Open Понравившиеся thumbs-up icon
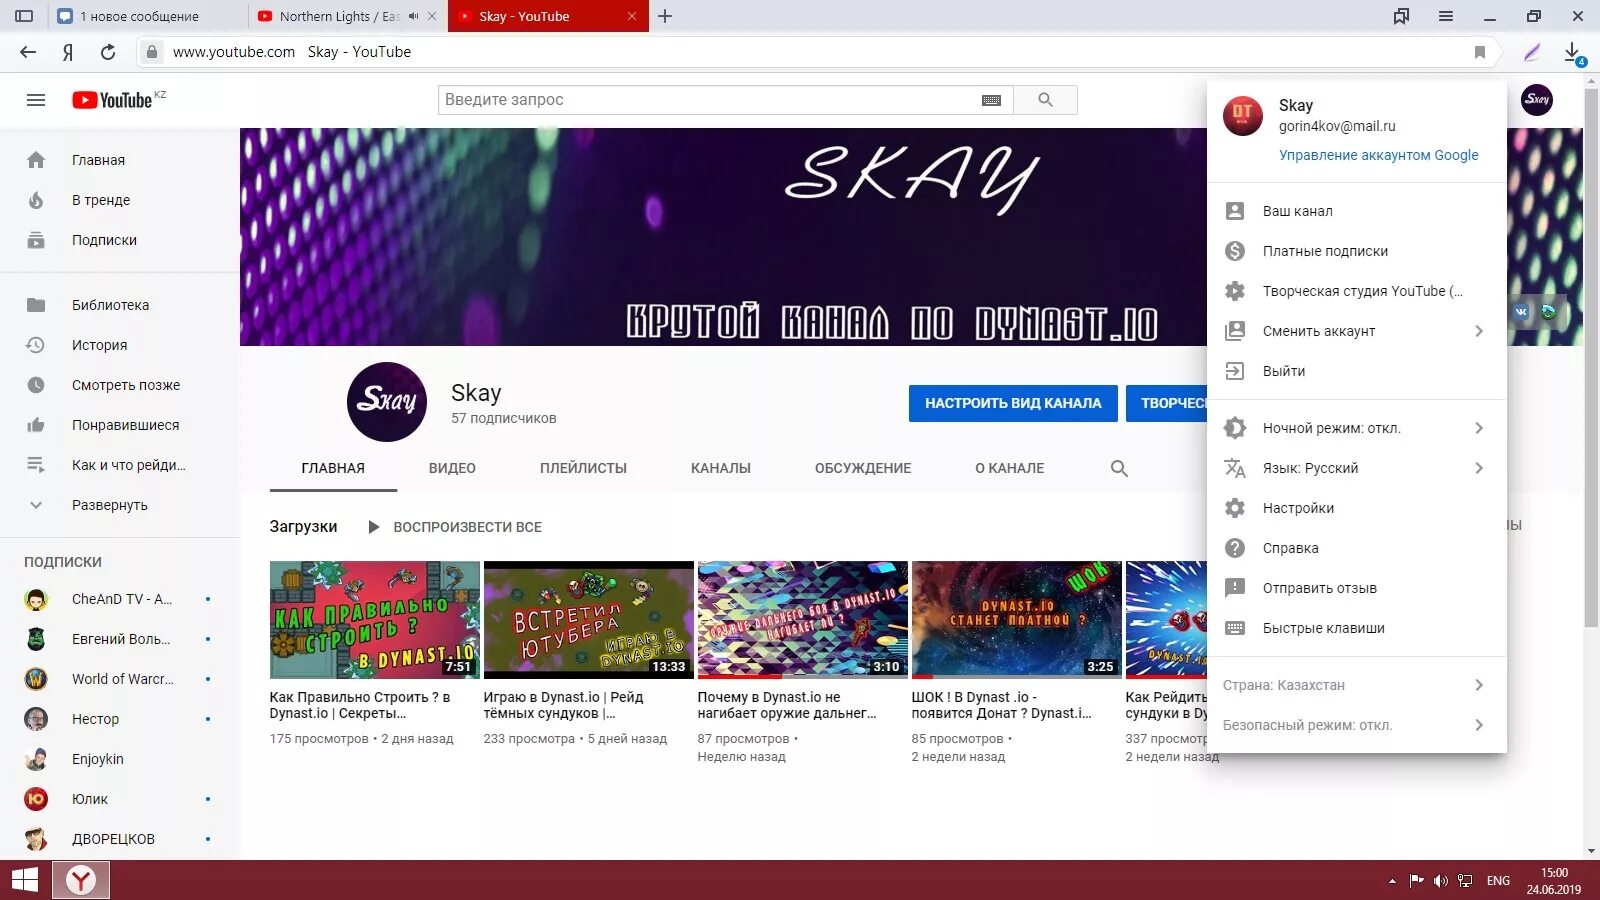Image resolution: width=1600 pixels, height=900 pixels. (36, 425)
